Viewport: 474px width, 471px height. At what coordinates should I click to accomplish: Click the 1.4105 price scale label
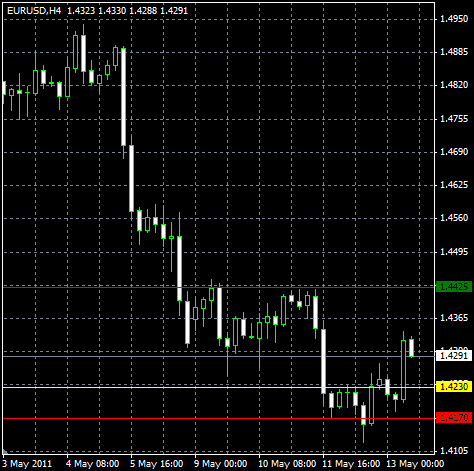click(454, 451)
